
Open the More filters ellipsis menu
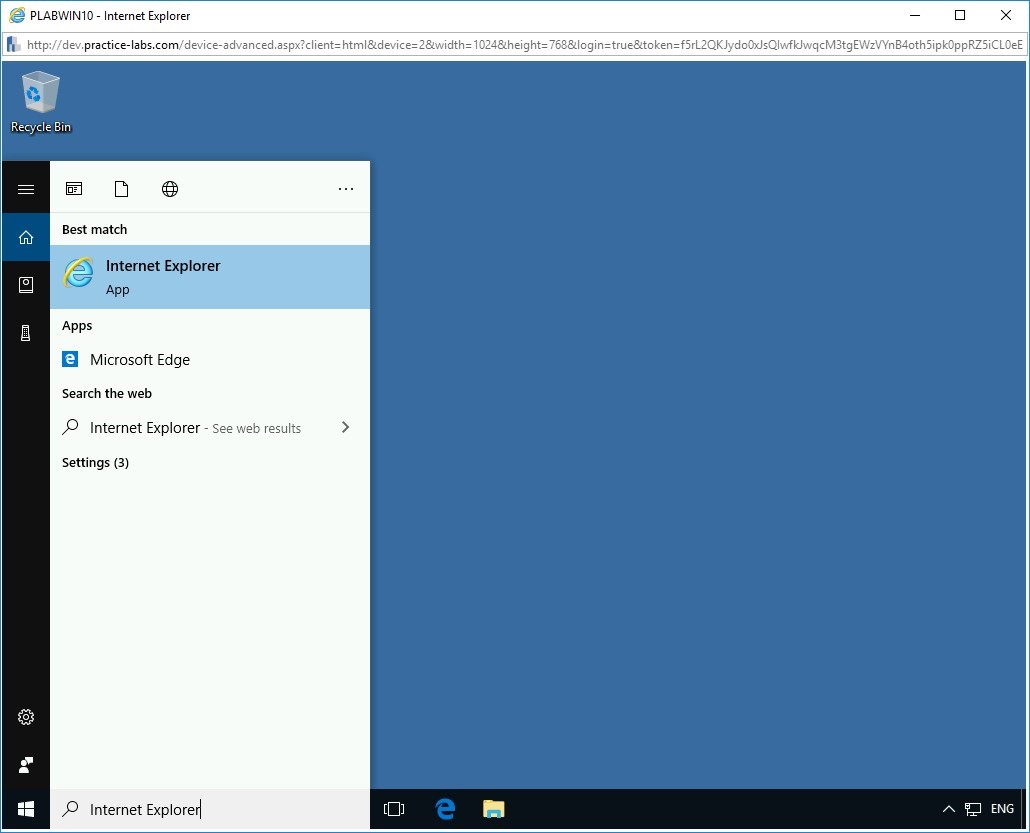[346, 188]
